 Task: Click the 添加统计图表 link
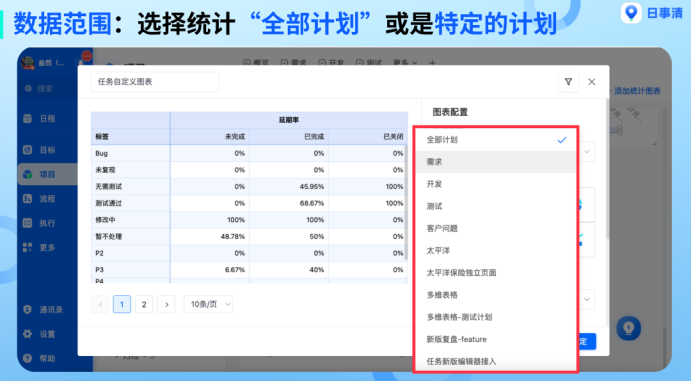637,91
